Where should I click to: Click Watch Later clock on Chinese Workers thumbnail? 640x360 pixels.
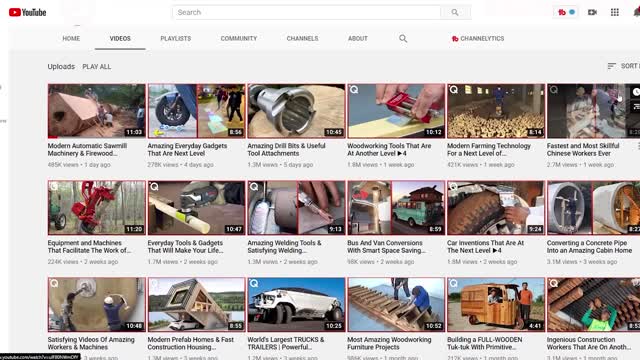tap(636, 92)
